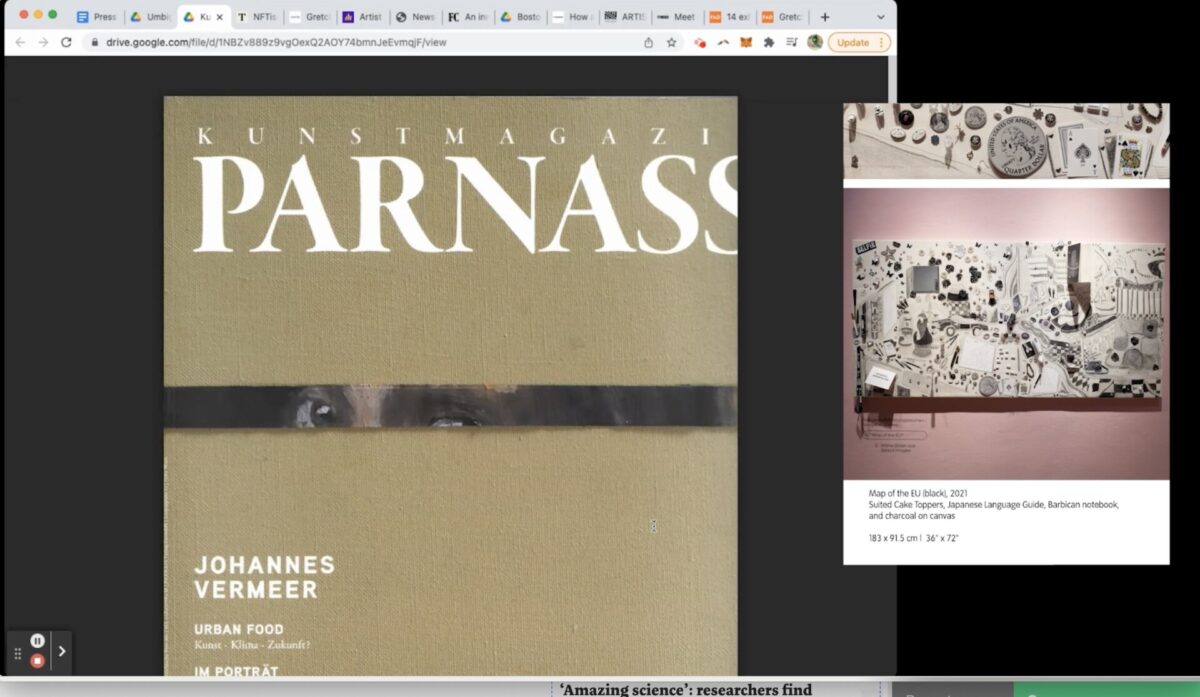1200x697 pixels.
Task: Close the active Ku tab
Action: [x=222, y=17]
